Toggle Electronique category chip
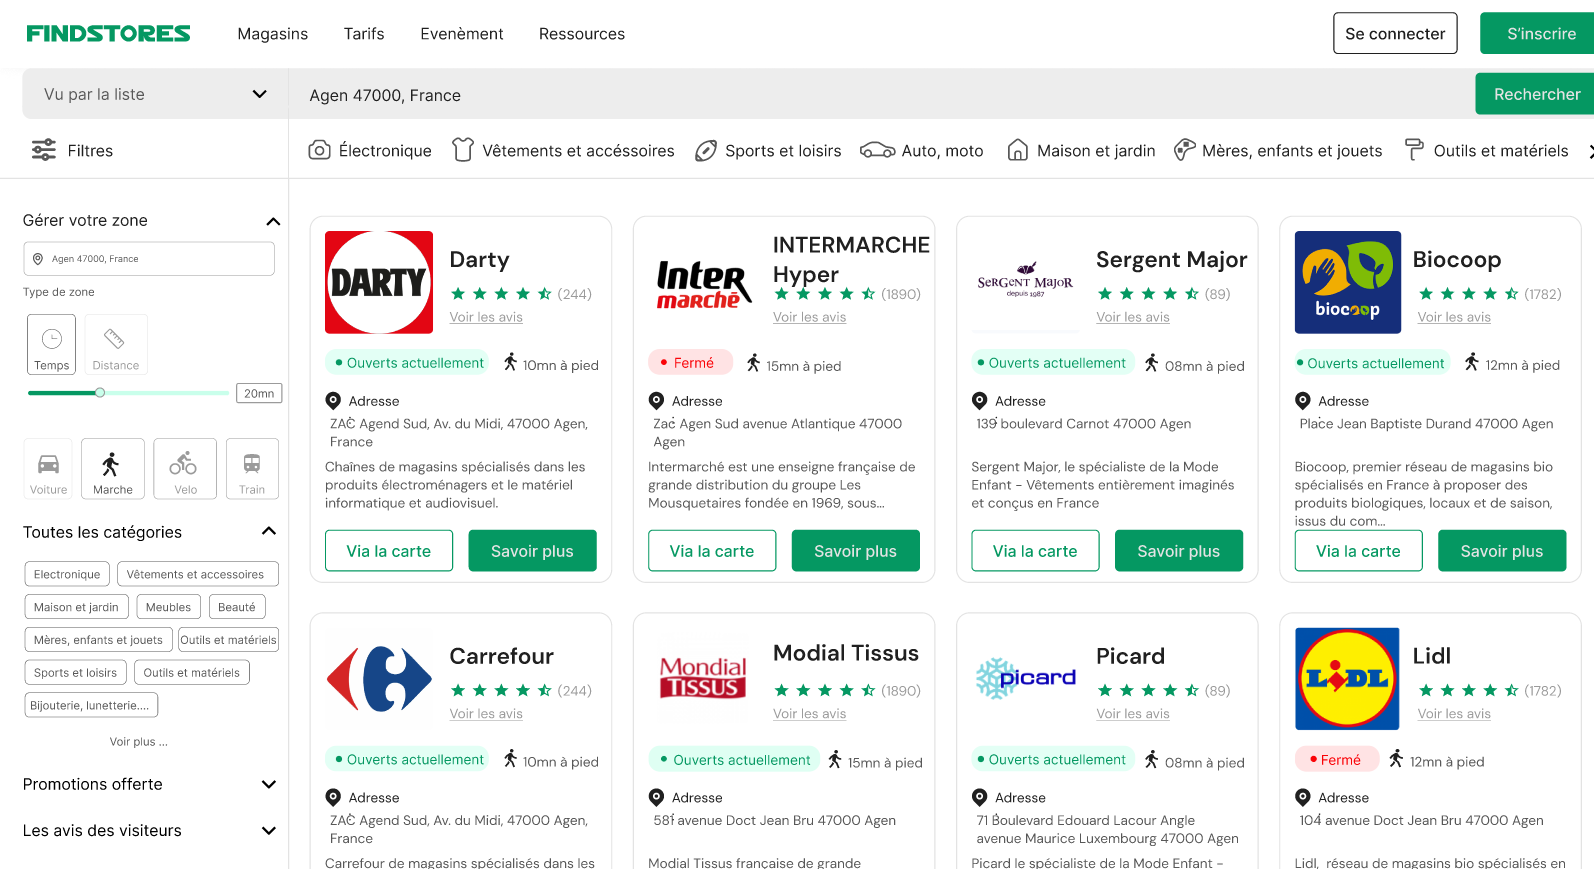Screen dimensions: 1594x869 [x=67, y=574]
